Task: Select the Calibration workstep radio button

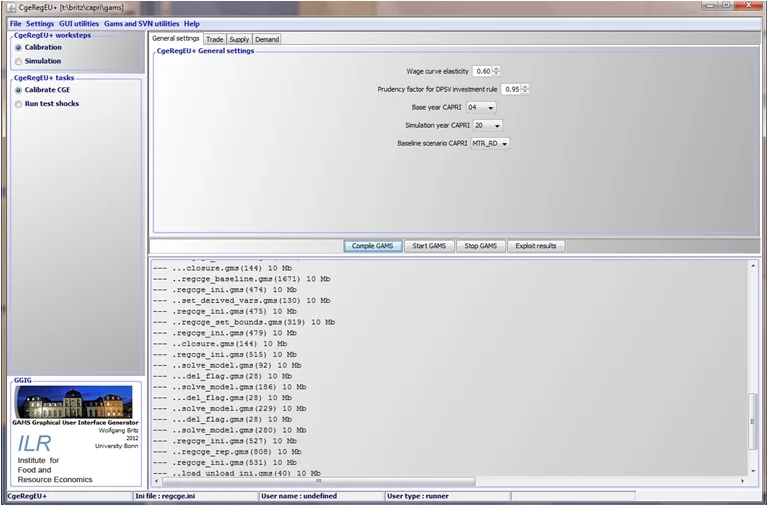Action: [x=18, y=47]
